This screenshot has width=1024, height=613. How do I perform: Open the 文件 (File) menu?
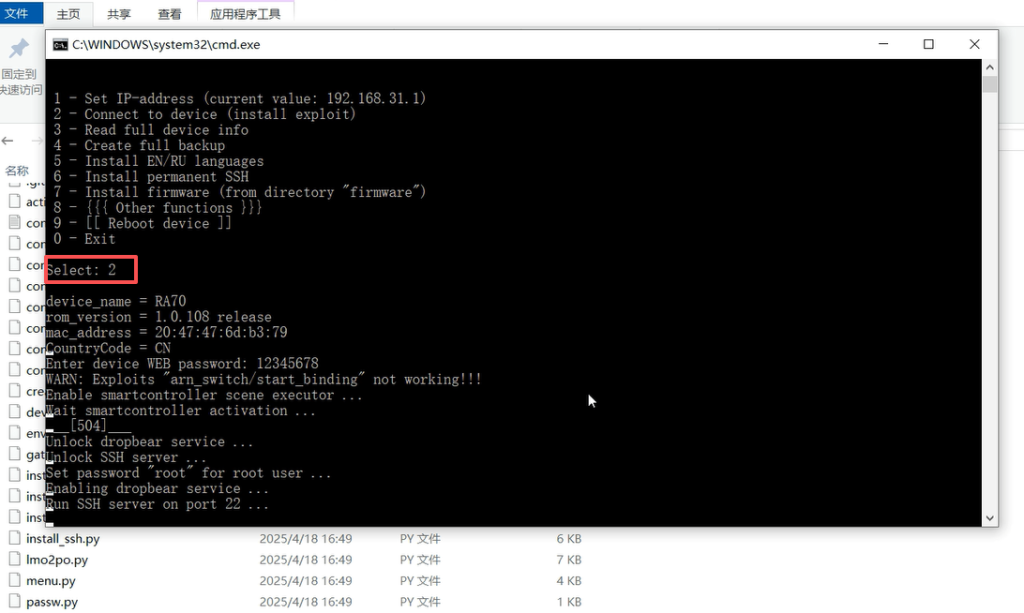(x=17, y=14)
